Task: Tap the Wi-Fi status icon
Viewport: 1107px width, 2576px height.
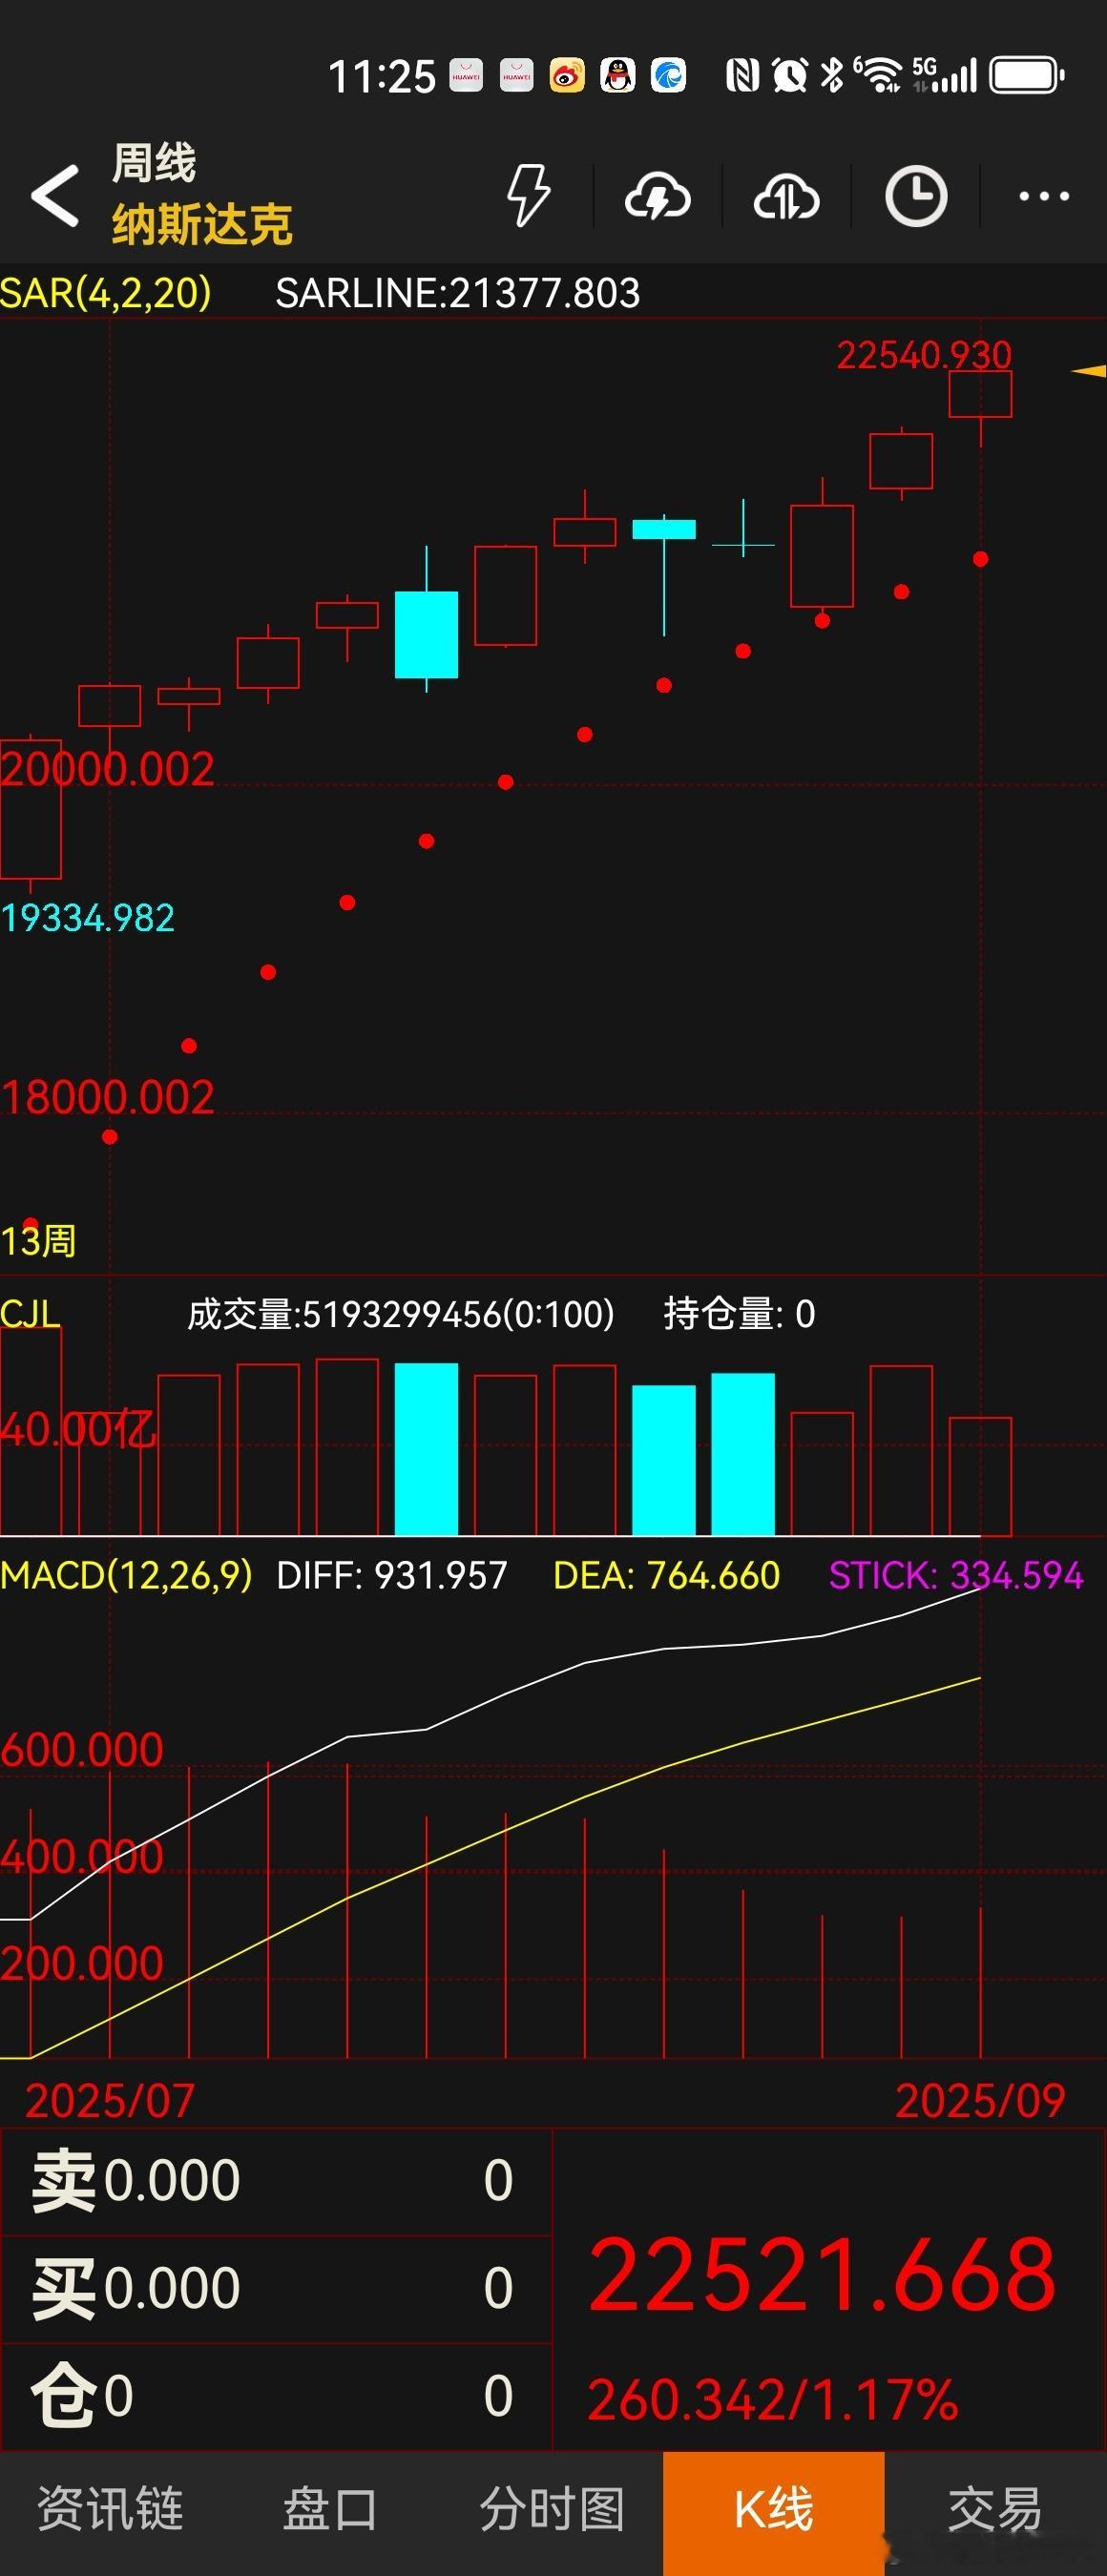Action: point(878,75)
